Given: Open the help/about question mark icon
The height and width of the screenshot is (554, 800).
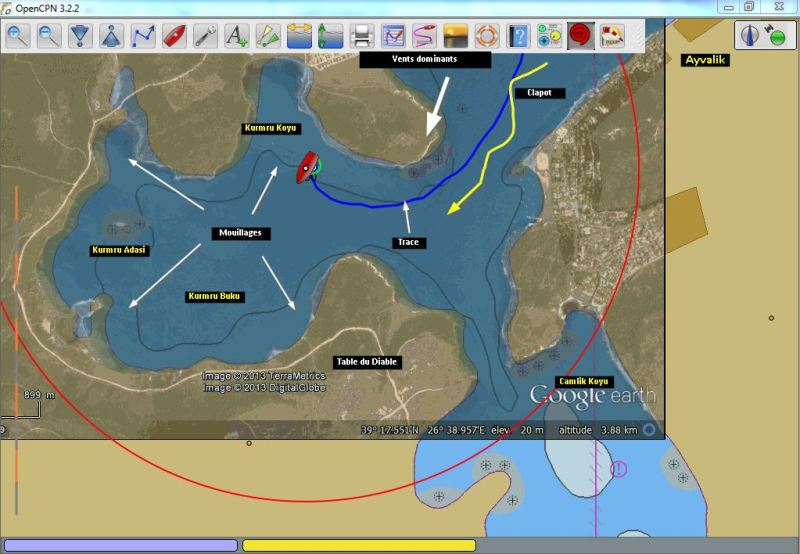Looking at the screenshot, I should [x=517, y=37].
